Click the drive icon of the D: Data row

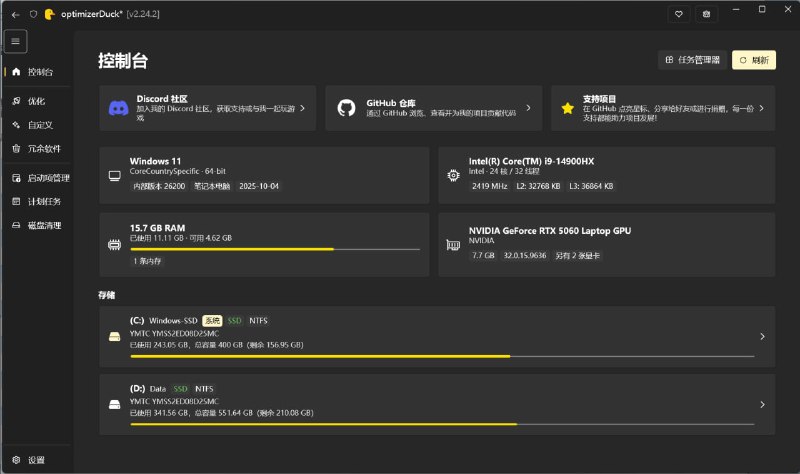point(115,405)
